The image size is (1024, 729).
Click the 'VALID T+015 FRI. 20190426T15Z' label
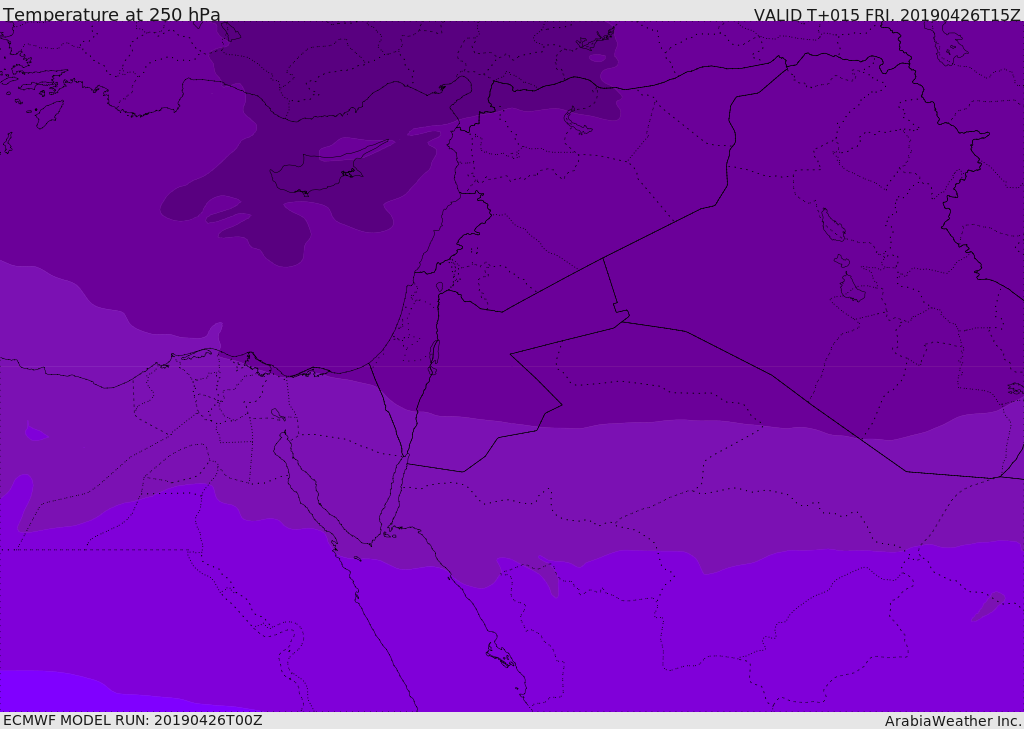click(x=887, y=15)
